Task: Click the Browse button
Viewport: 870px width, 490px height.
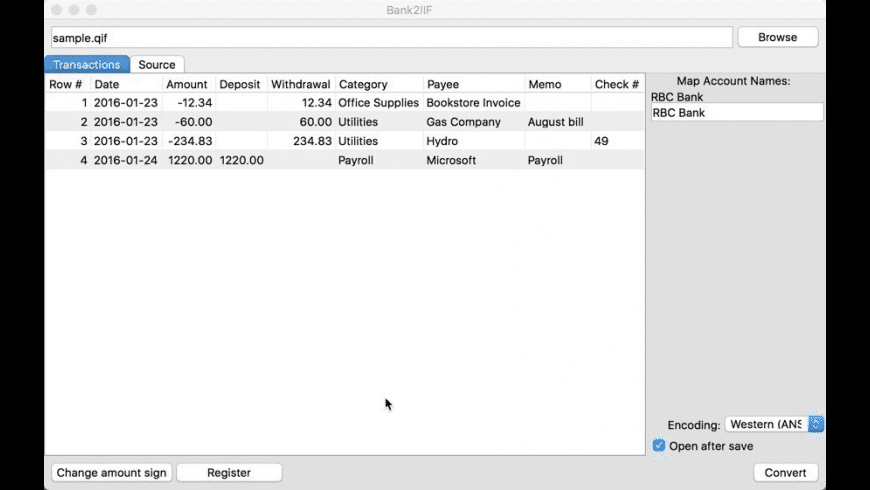Action: 777,37
